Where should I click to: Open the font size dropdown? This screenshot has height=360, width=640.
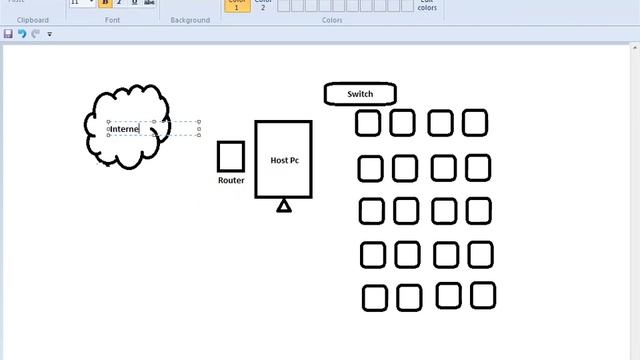[91, 3]
